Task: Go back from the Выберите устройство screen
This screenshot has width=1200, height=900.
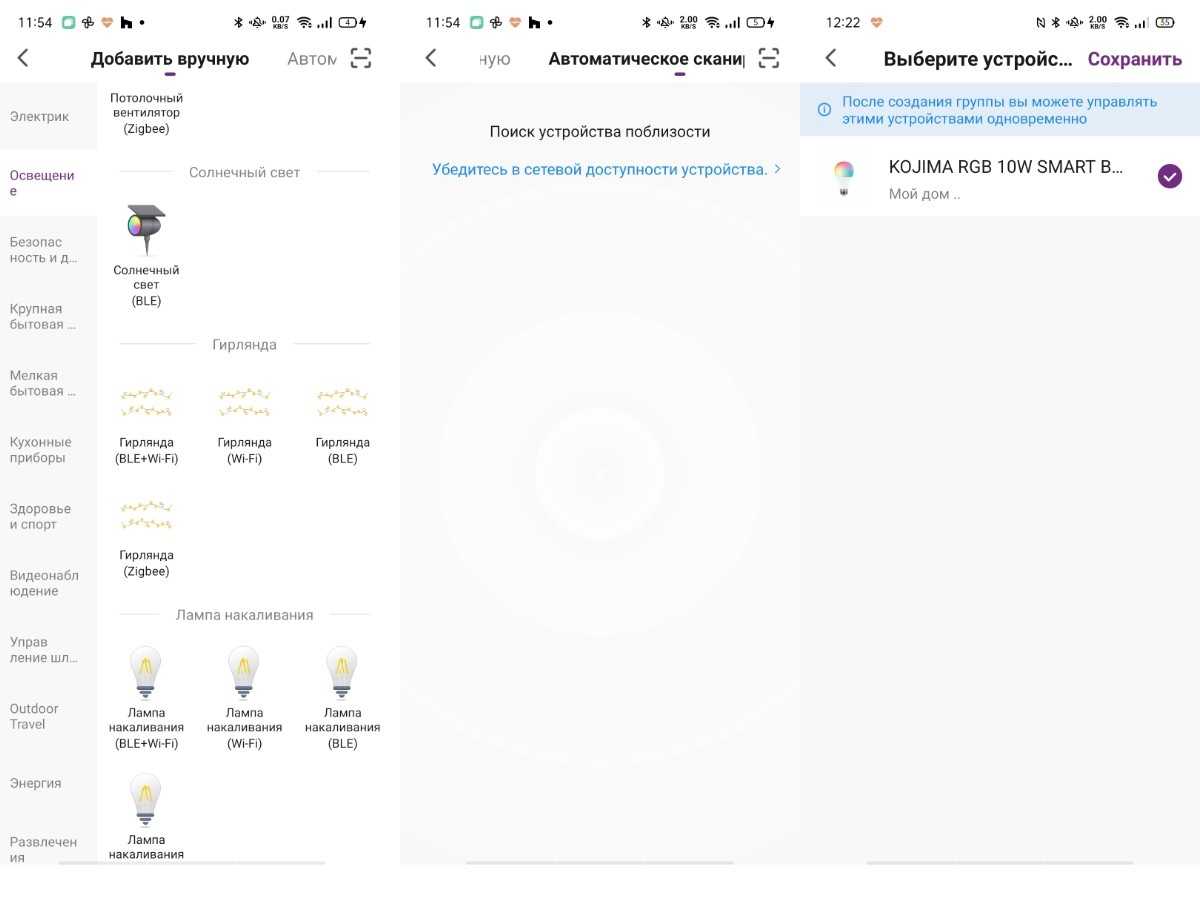Action: click(x=830, y=58)
